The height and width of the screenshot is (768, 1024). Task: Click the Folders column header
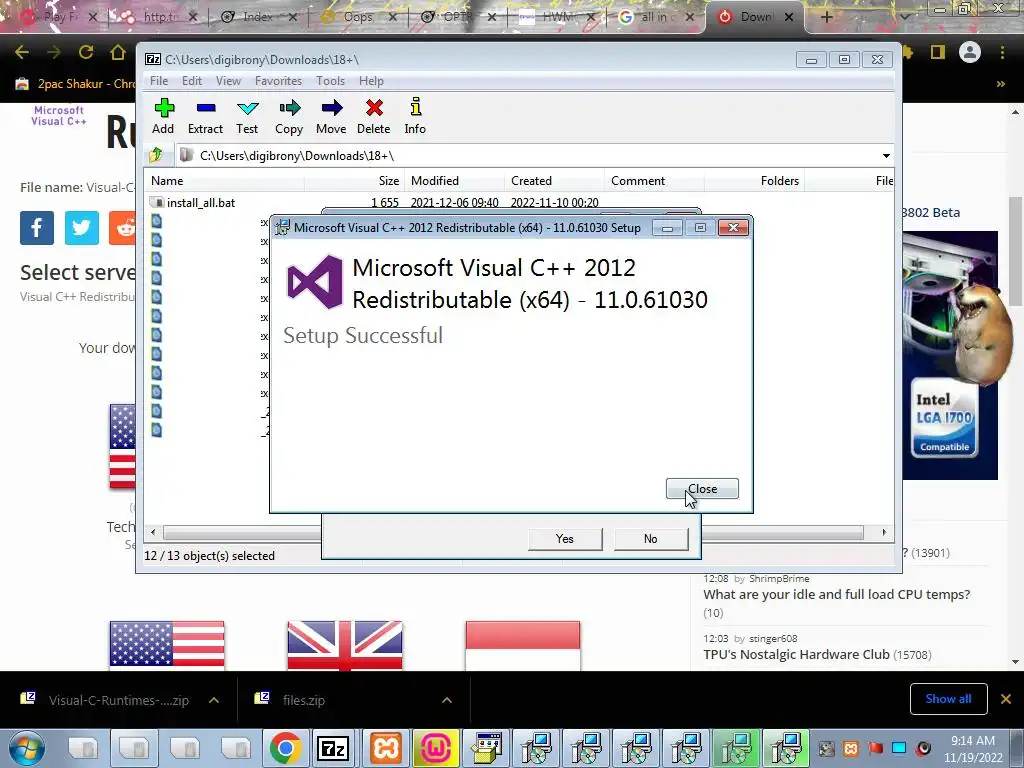point(754,181)
